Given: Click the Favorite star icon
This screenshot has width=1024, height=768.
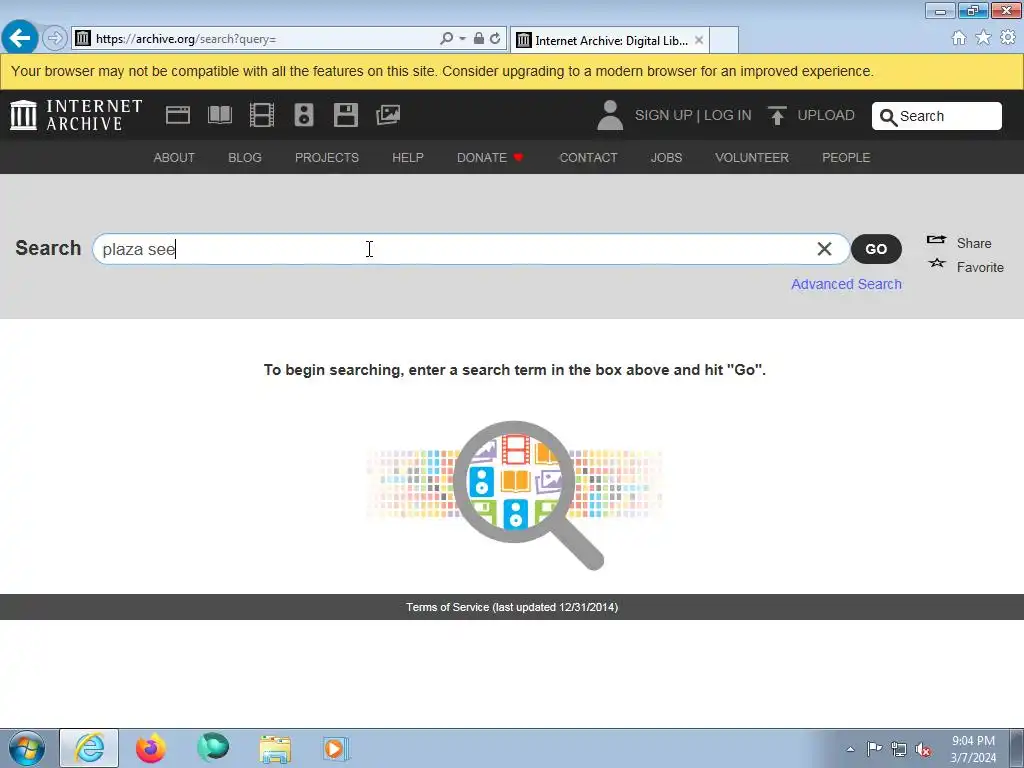Looking at the screenshot, I should (x=937, y=263).
